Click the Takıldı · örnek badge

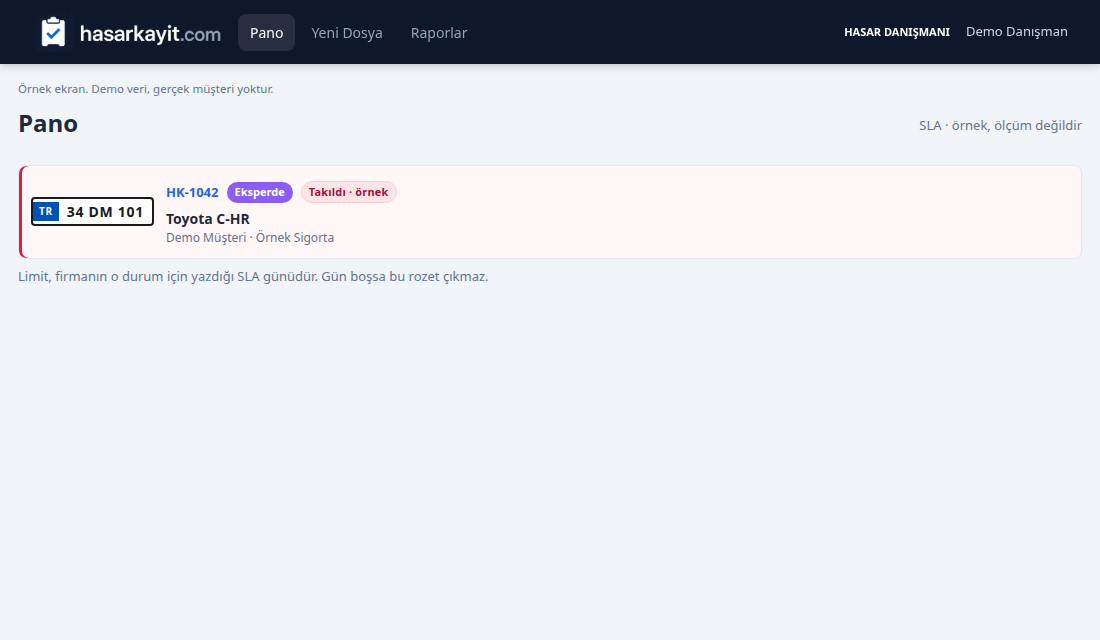[x=349, y=192]
